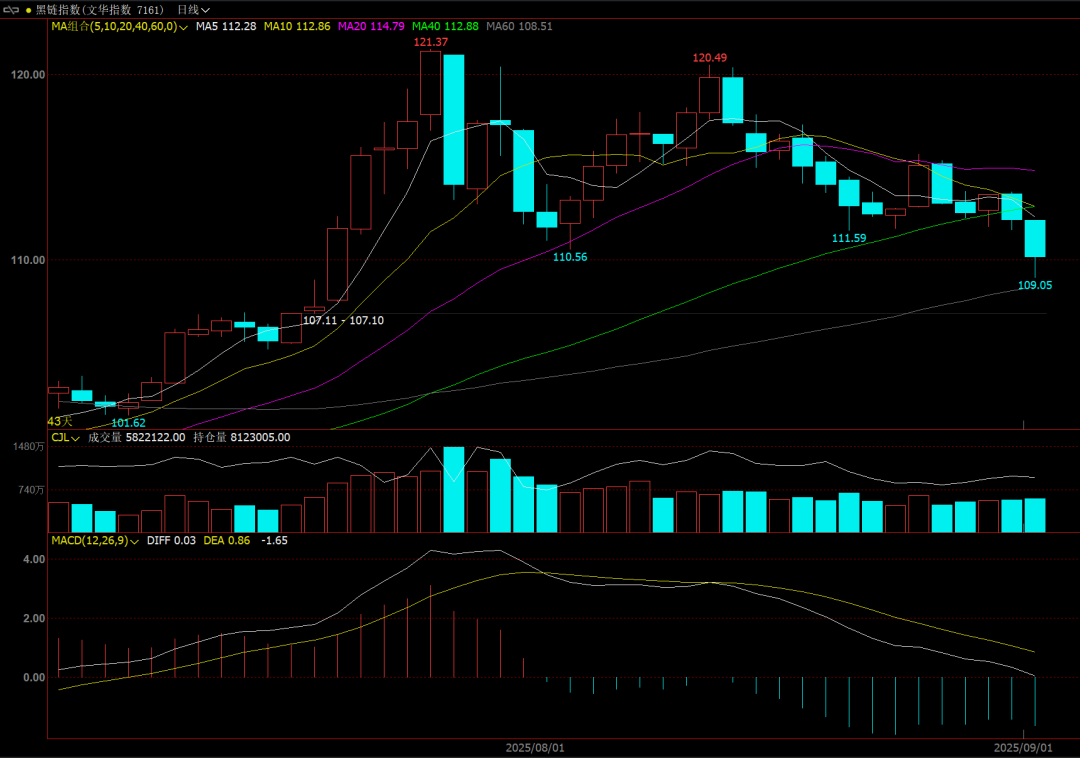Click the yellow dot before 黑链指数
The width and height of the screenshot is (1080, 758).
pos(28,10)
